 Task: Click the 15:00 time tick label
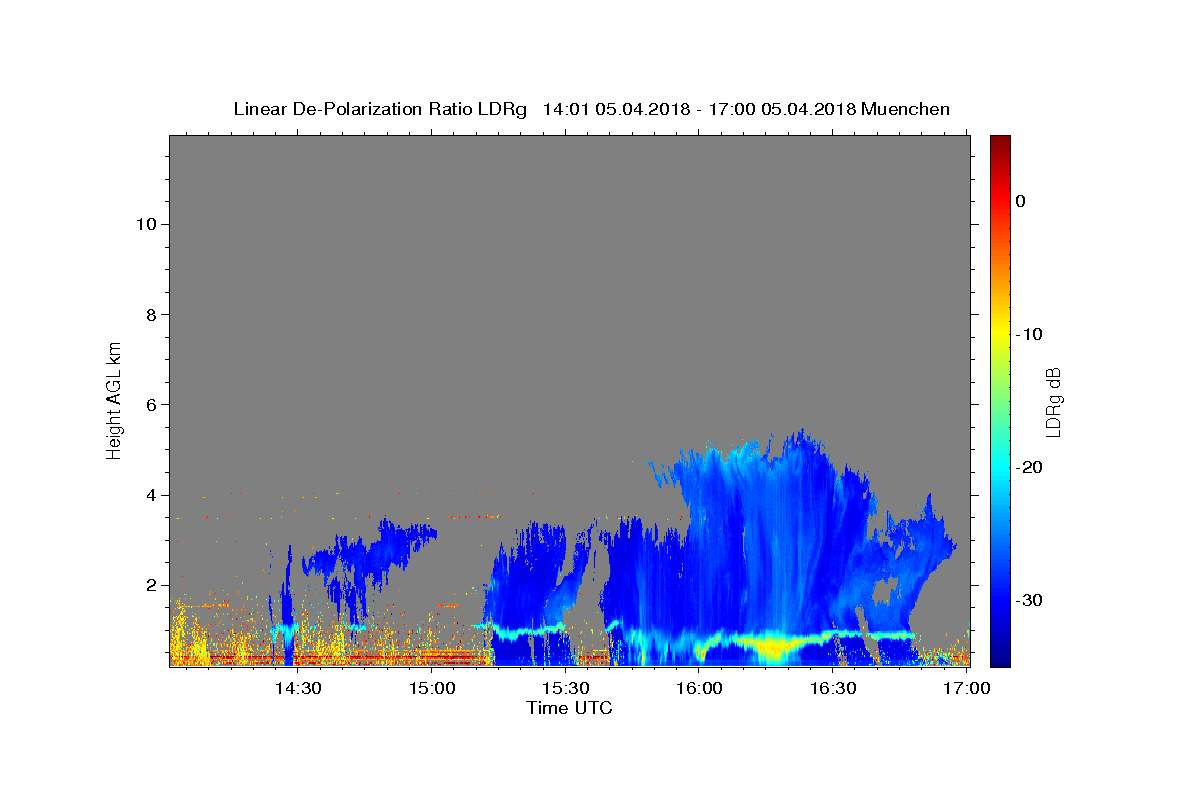(432, 689)
